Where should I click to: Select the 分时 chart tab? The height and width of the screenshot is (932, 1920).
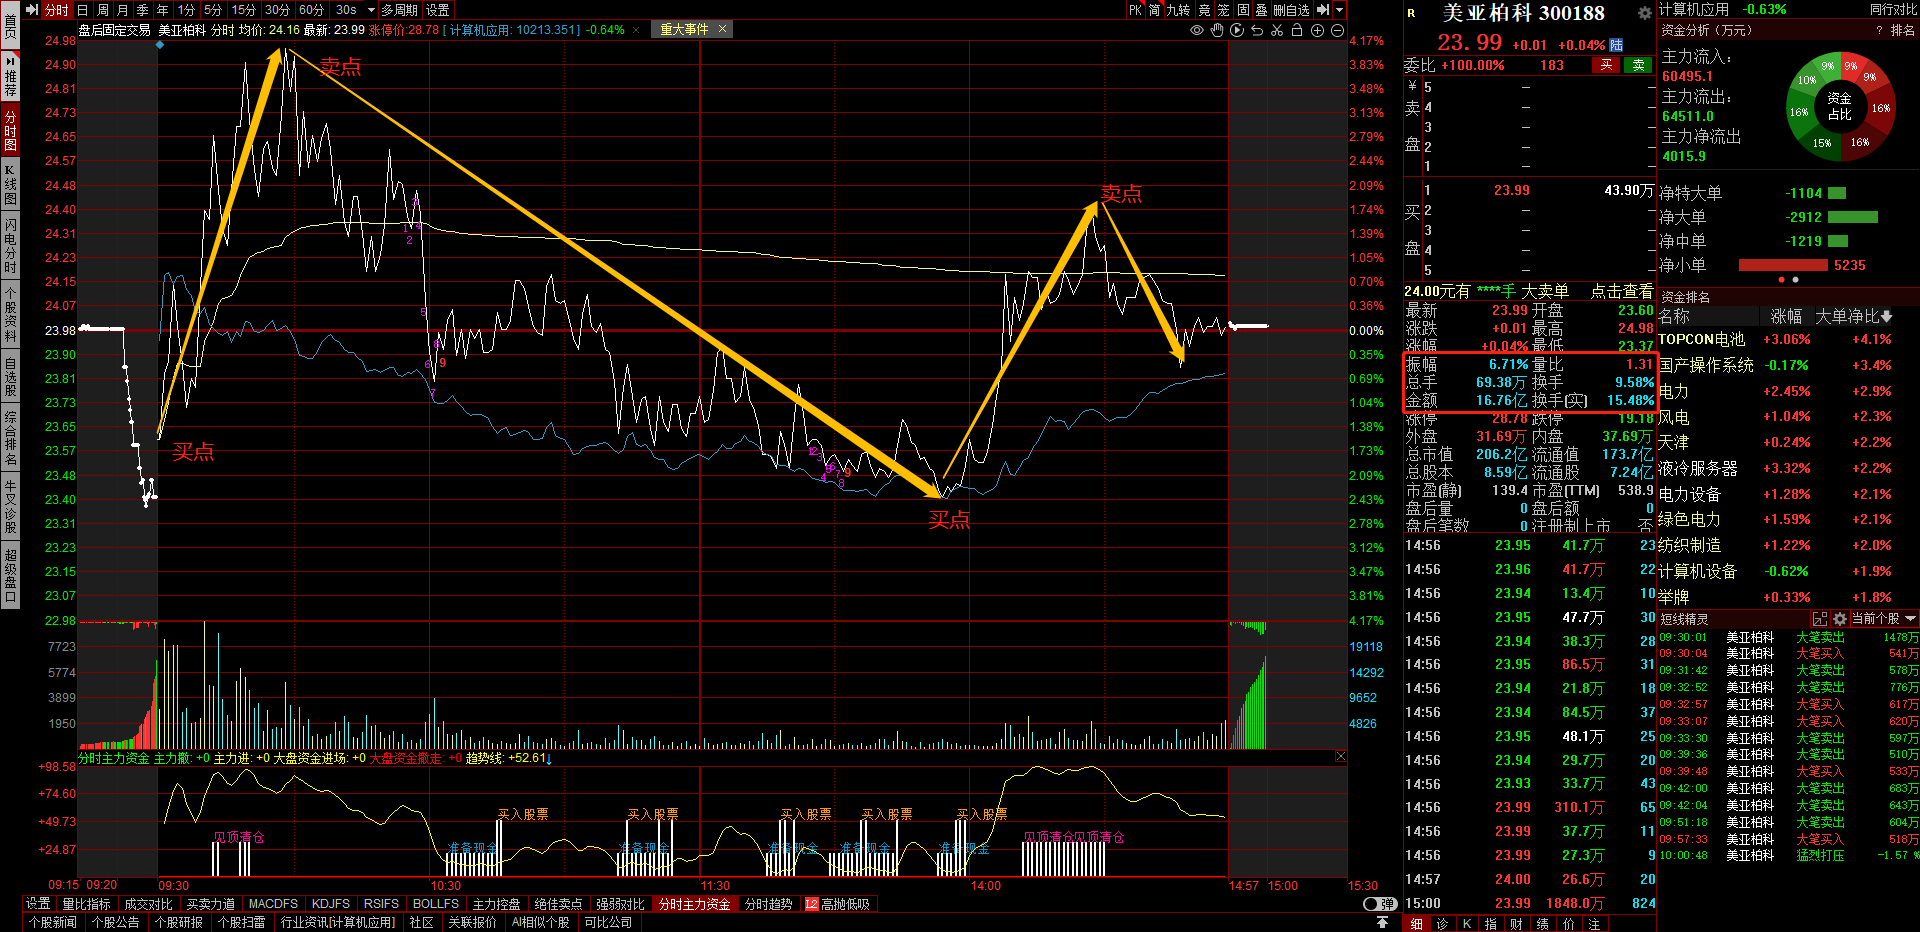[x=57, y=10]
